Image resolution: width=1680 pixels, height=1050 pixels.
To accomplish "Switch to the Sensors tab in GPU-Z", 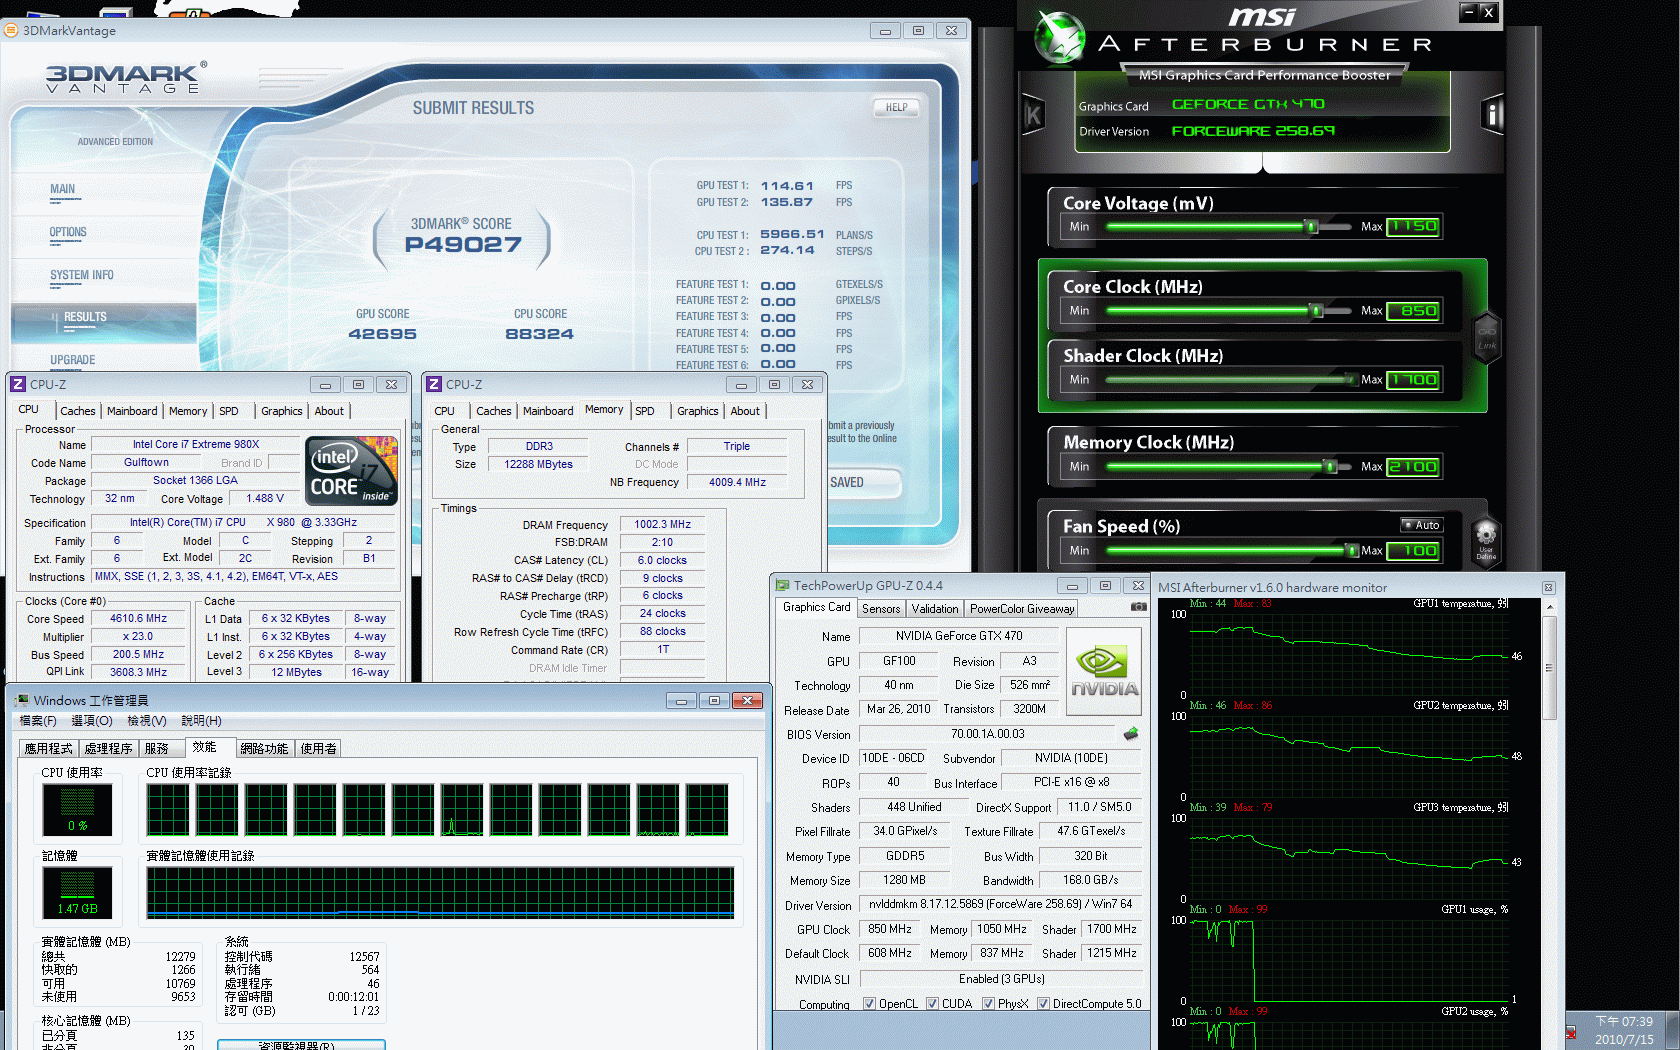I will tap(881, 608).
